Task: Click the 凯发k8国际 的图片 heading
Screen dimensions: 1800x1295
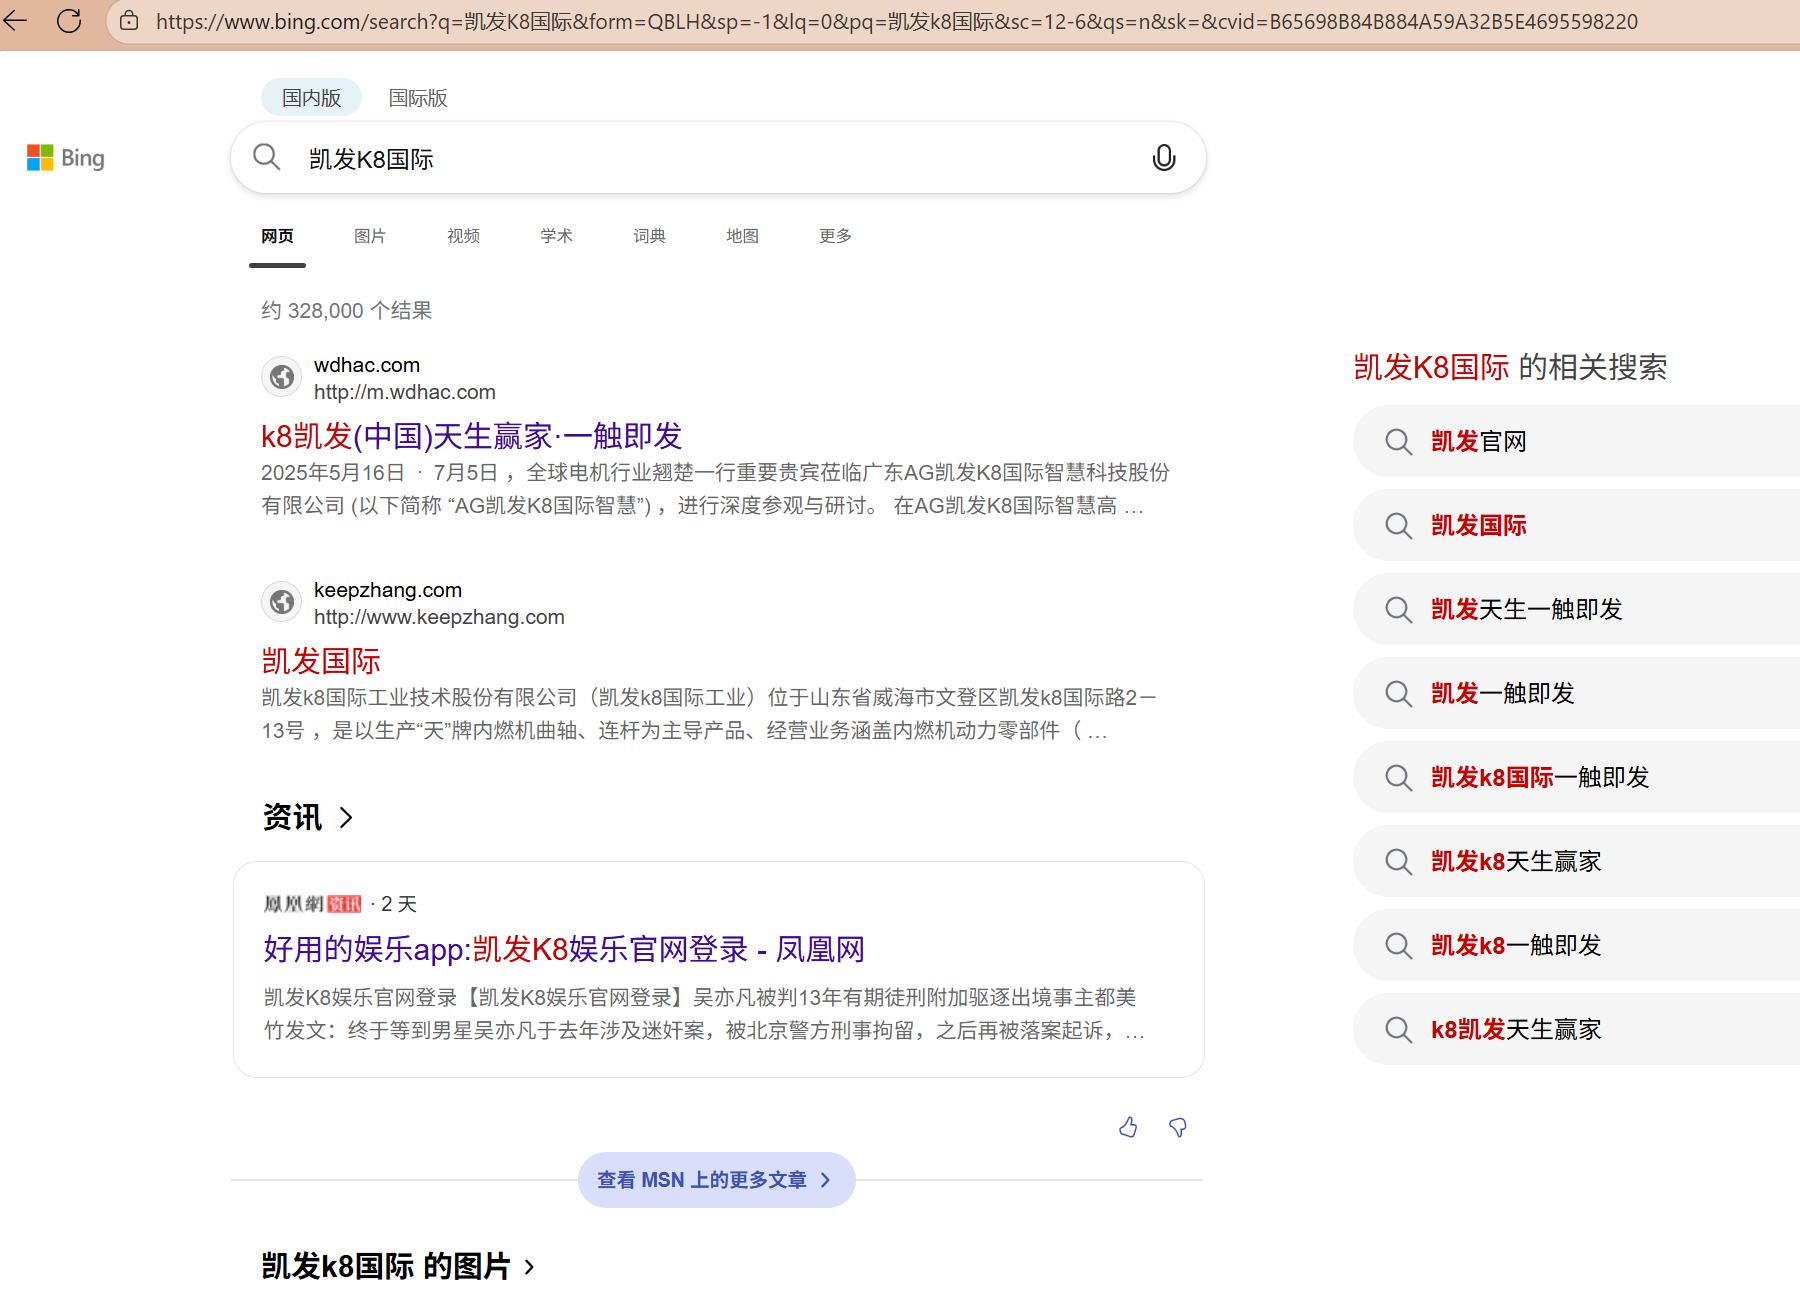Action: [386, 1267]
